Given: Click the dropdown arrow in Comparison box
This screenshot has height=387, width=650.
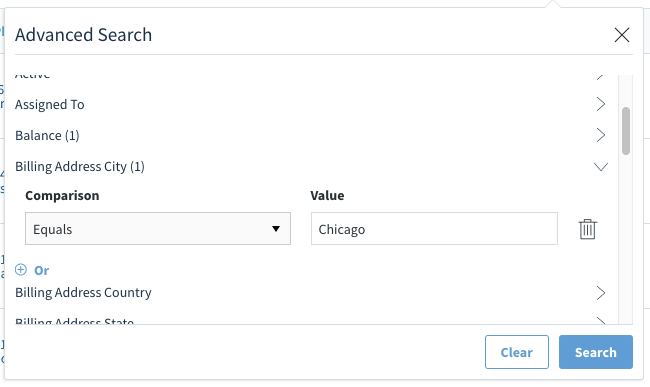Looking at the screenshot, I should tap(276, 229).
